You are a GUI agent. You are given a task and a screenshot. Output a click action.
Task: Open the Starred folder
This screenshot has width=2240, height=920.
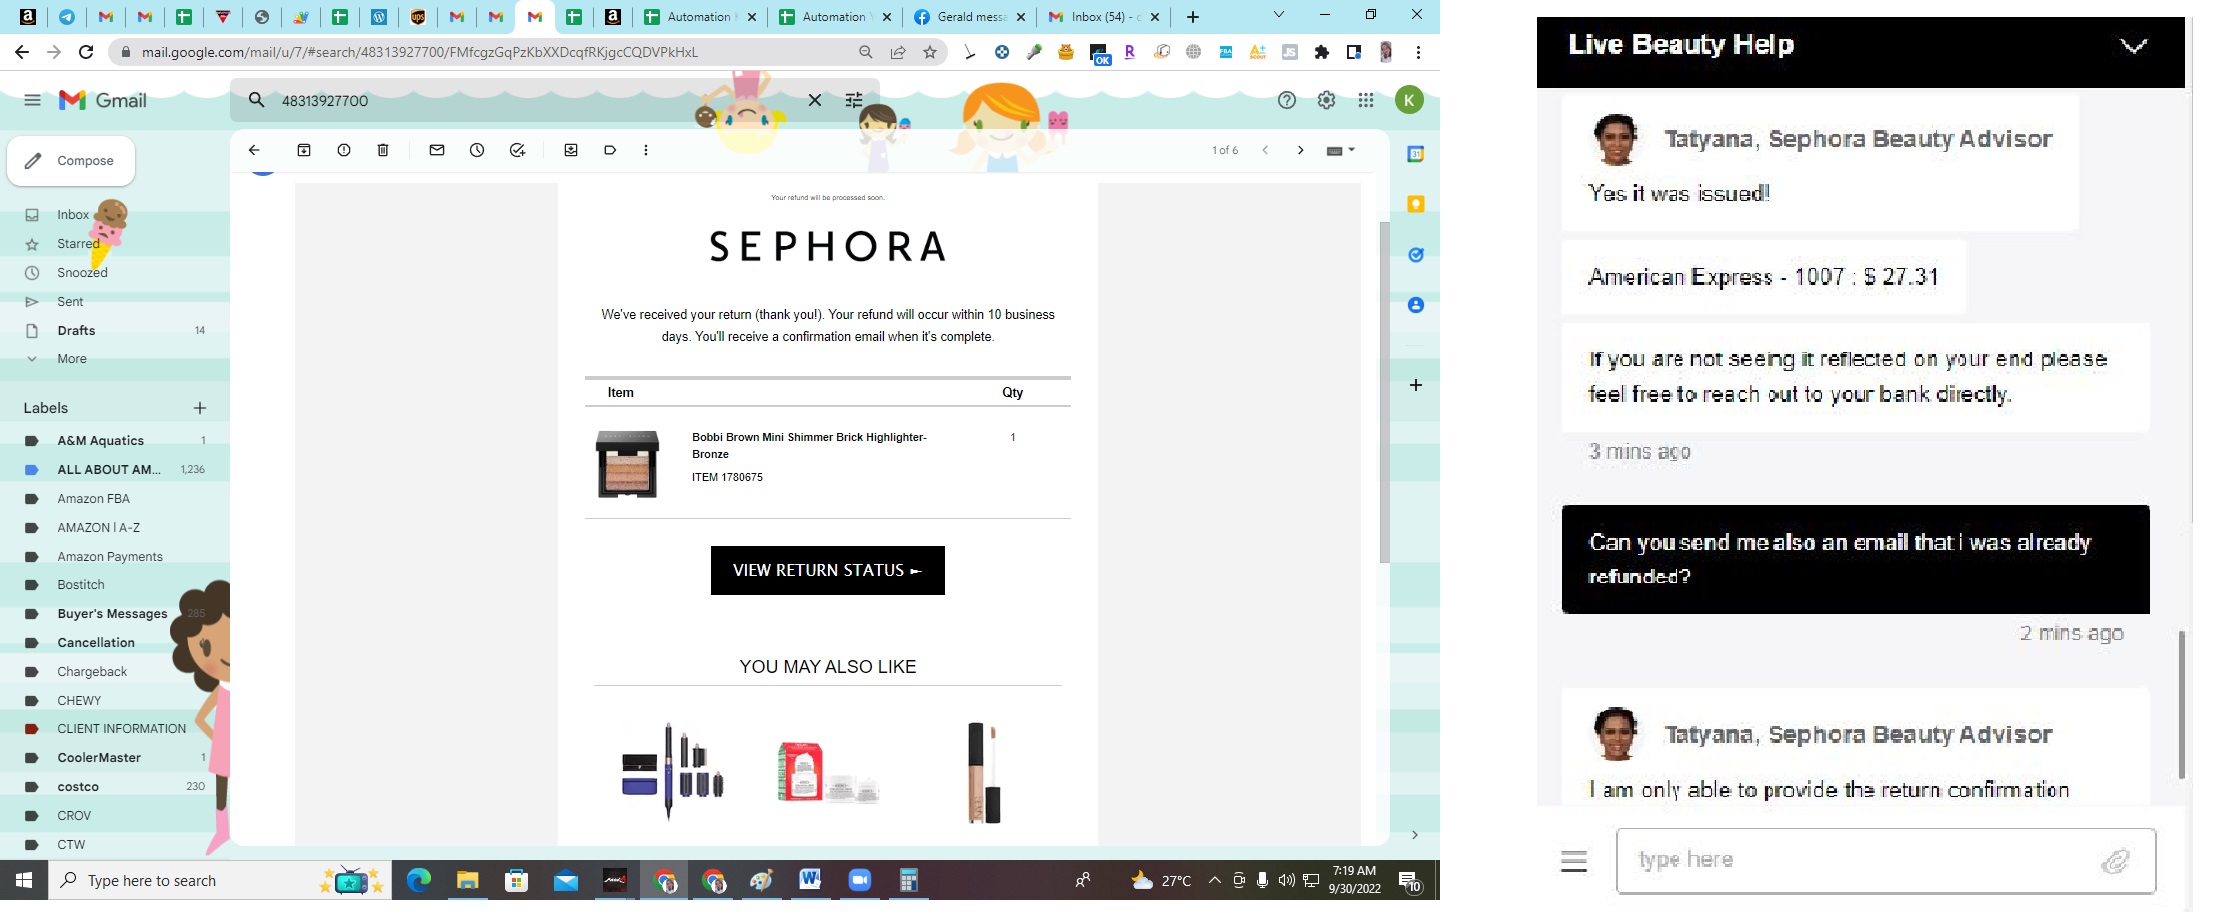coord(78,244)
